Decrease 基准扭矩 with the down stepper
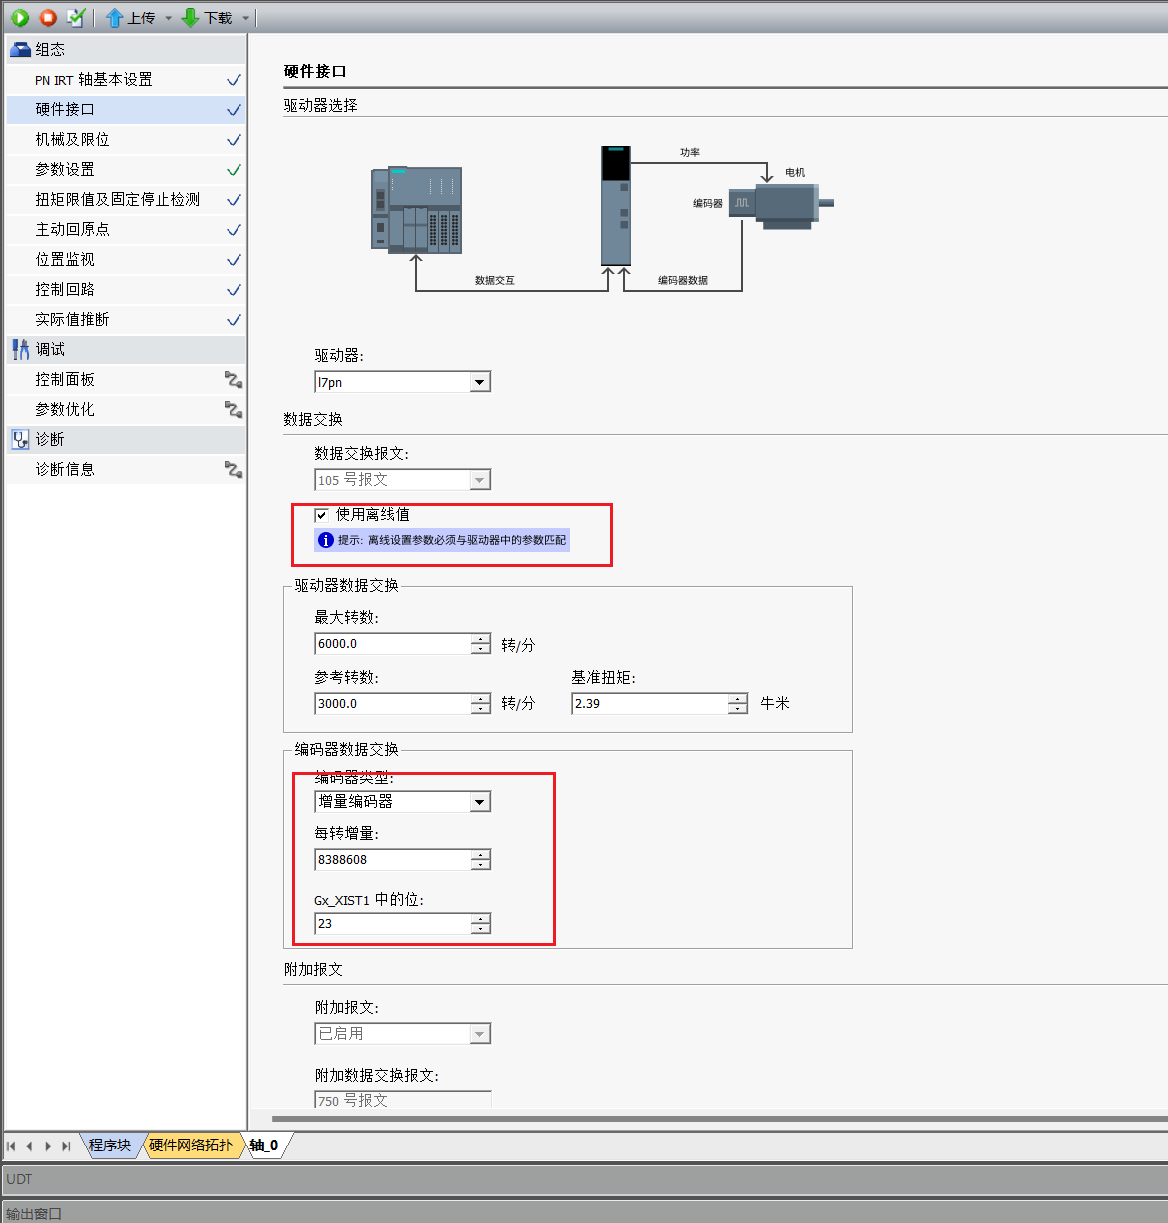Screen dimensions: 1168x1223 [738, 709]
